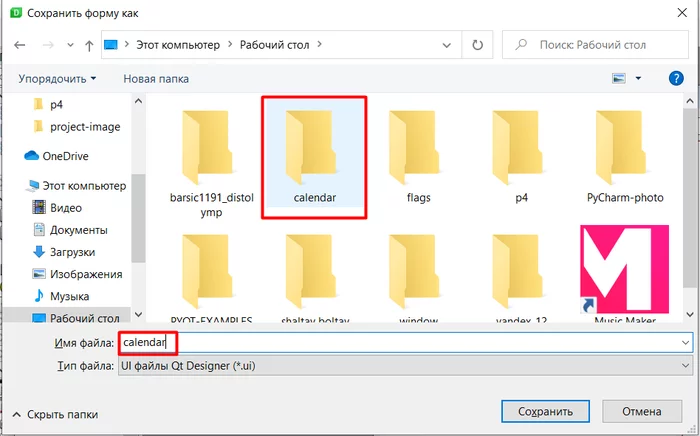The image size is (700, 436).
Task: Expand the file type combo box
Action: (x=405, y=366)
